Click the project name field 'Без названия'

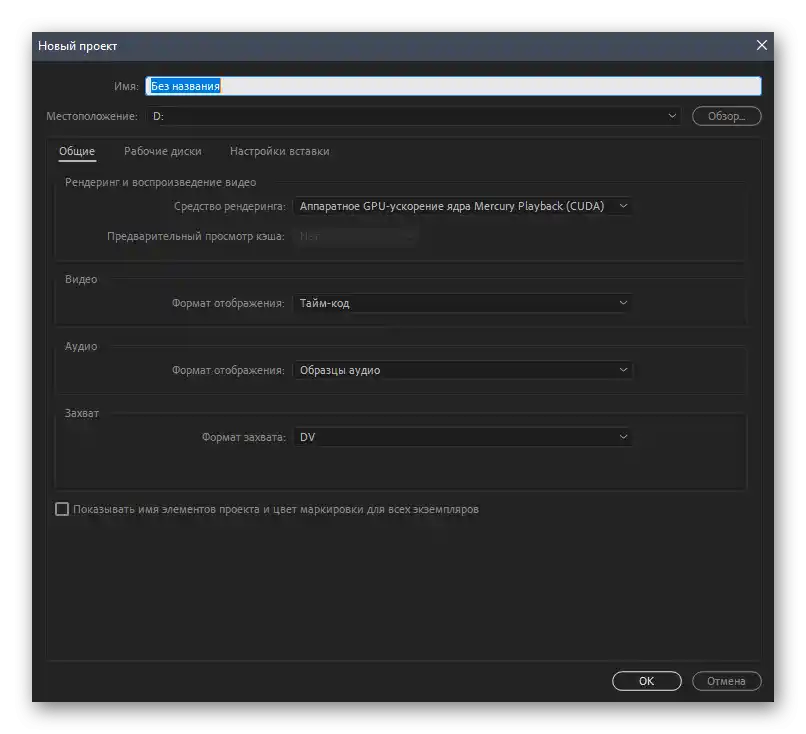[453, 86]
